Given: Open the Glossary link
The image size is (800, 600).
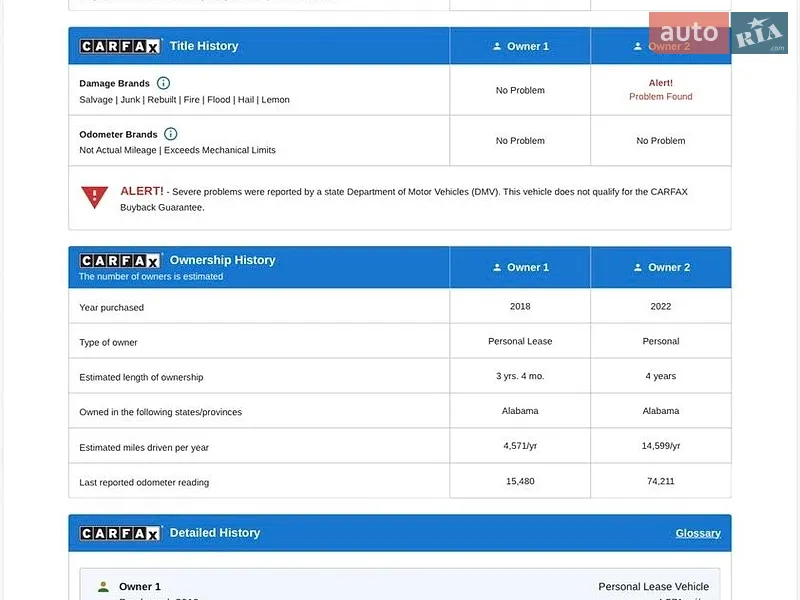Looking at the screenshot, I should pos(698,533).
